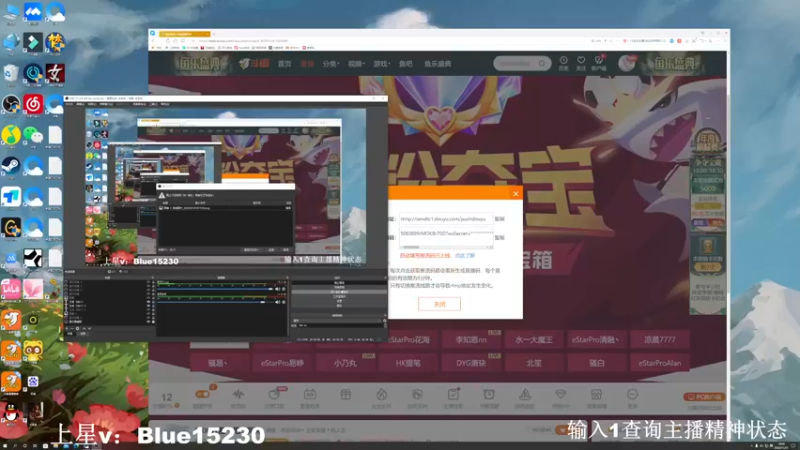
Task: Select streamer eStarPro清融
Action: 596,339
